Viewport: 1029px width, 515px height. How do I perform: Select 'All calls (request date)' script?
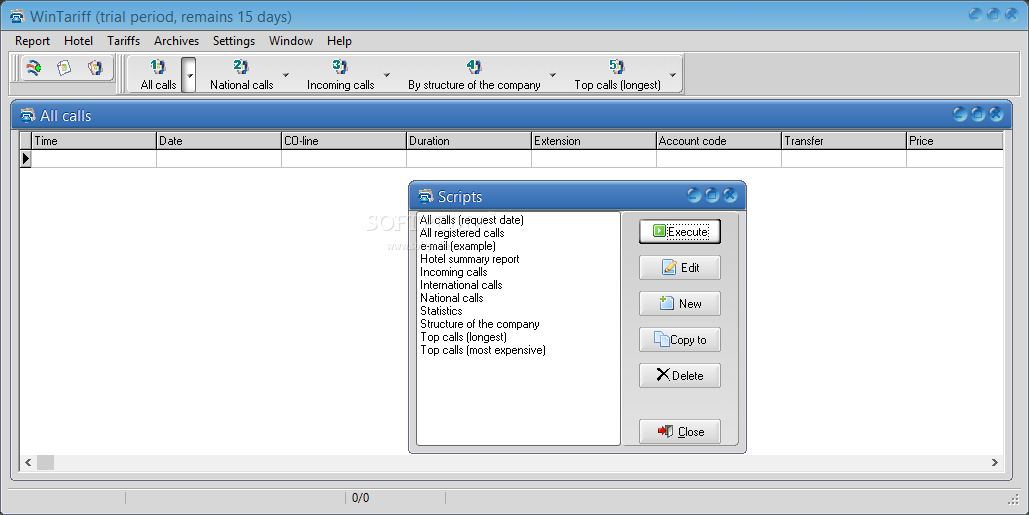pos(472,220)
